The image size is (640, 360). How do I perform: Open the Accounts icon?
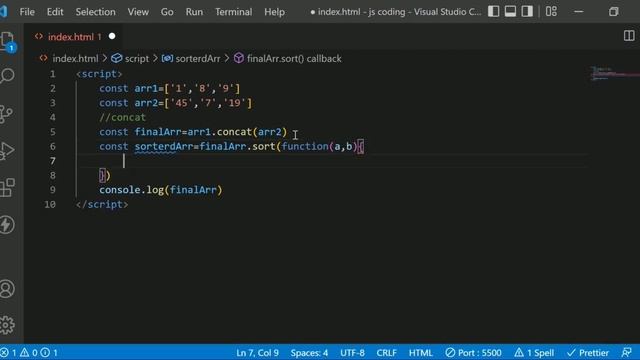pyautogui.click(x=7, y=289)
